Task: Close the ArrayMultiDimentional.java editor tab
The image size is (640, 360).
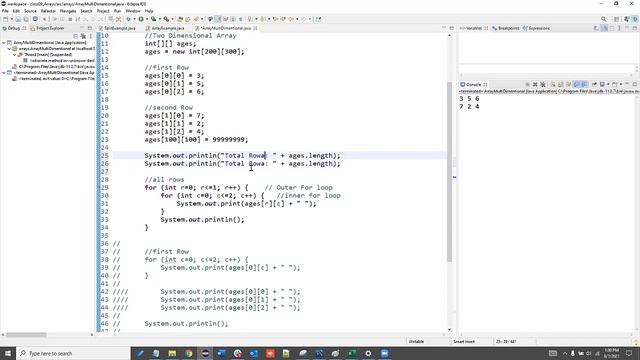Action: pyautogui.click(x=255, y=28)
